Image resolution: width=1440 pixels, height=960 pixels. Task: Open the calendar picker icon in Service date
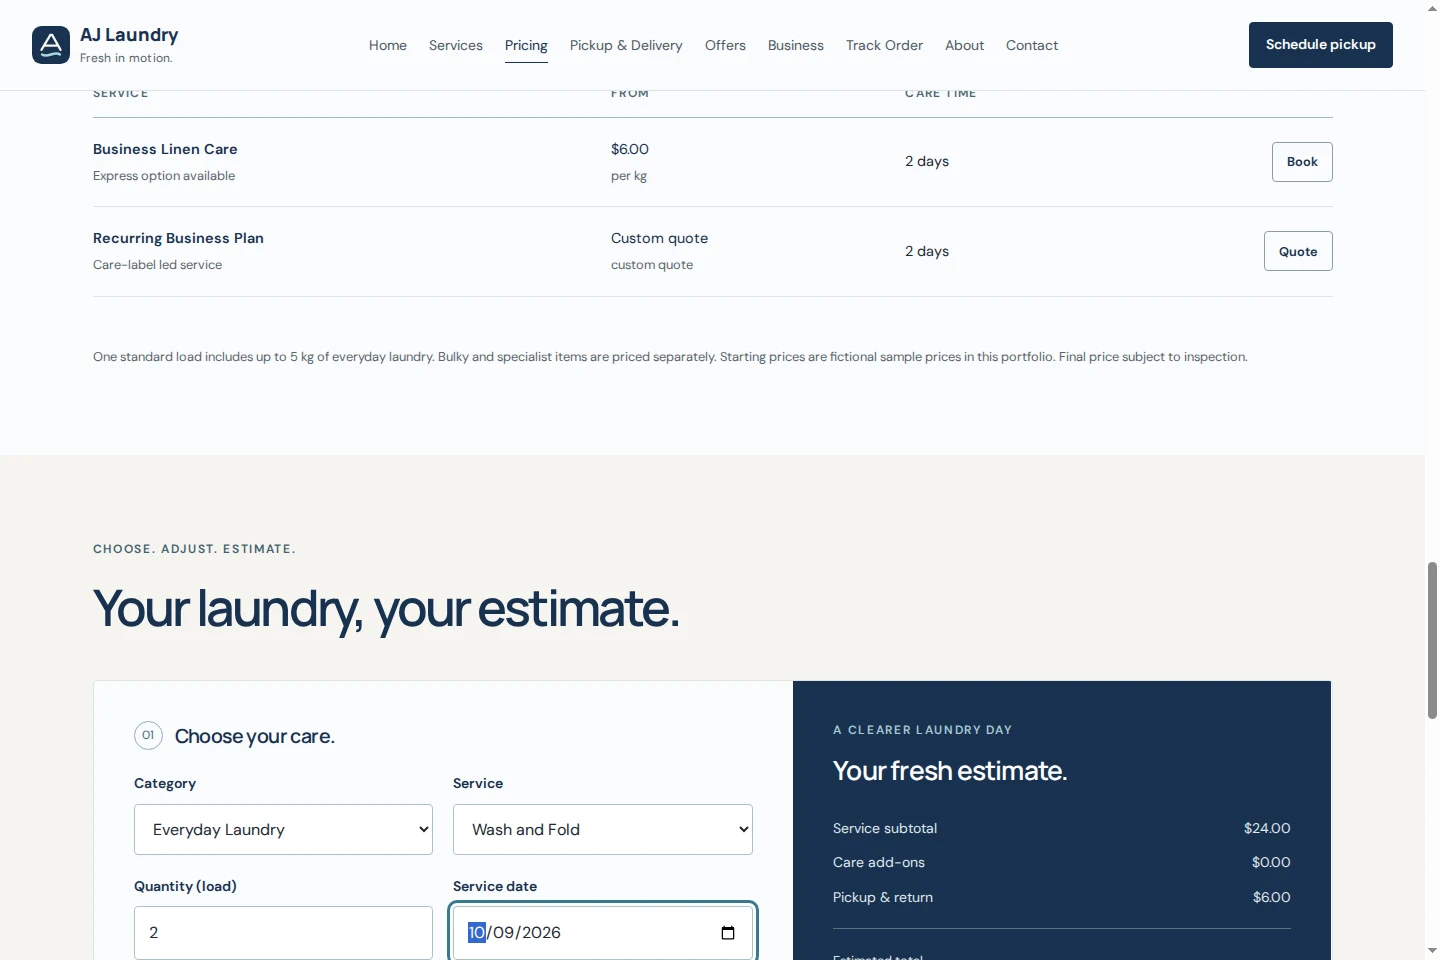[728, 933]
